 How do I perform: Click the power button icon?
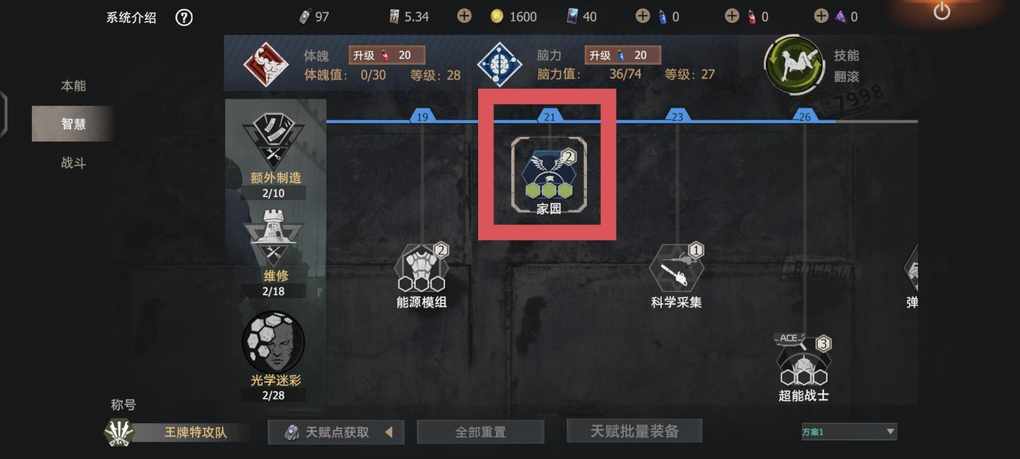click(x=941, y=11)
